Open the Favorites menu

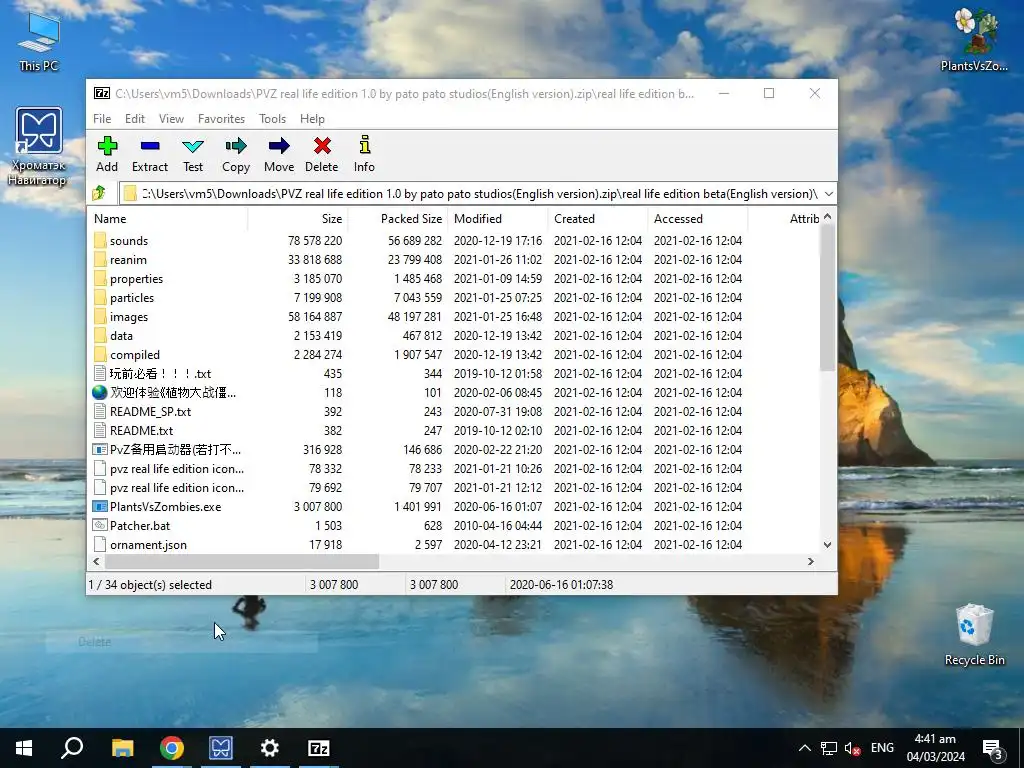pos(221,119)
